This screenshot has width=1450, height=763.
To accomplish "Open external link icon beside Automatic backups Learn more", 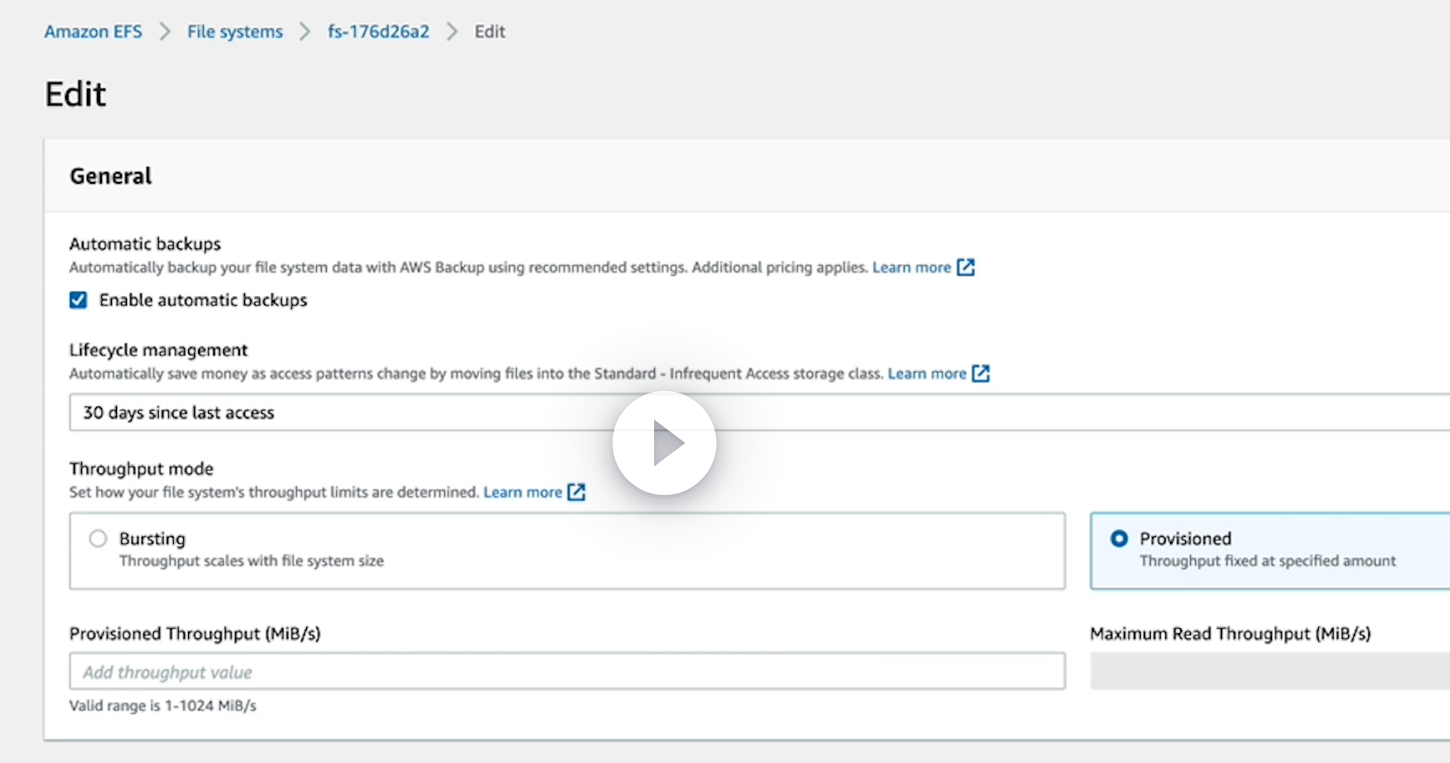I will pyautogui.click(x=965, y=268).
